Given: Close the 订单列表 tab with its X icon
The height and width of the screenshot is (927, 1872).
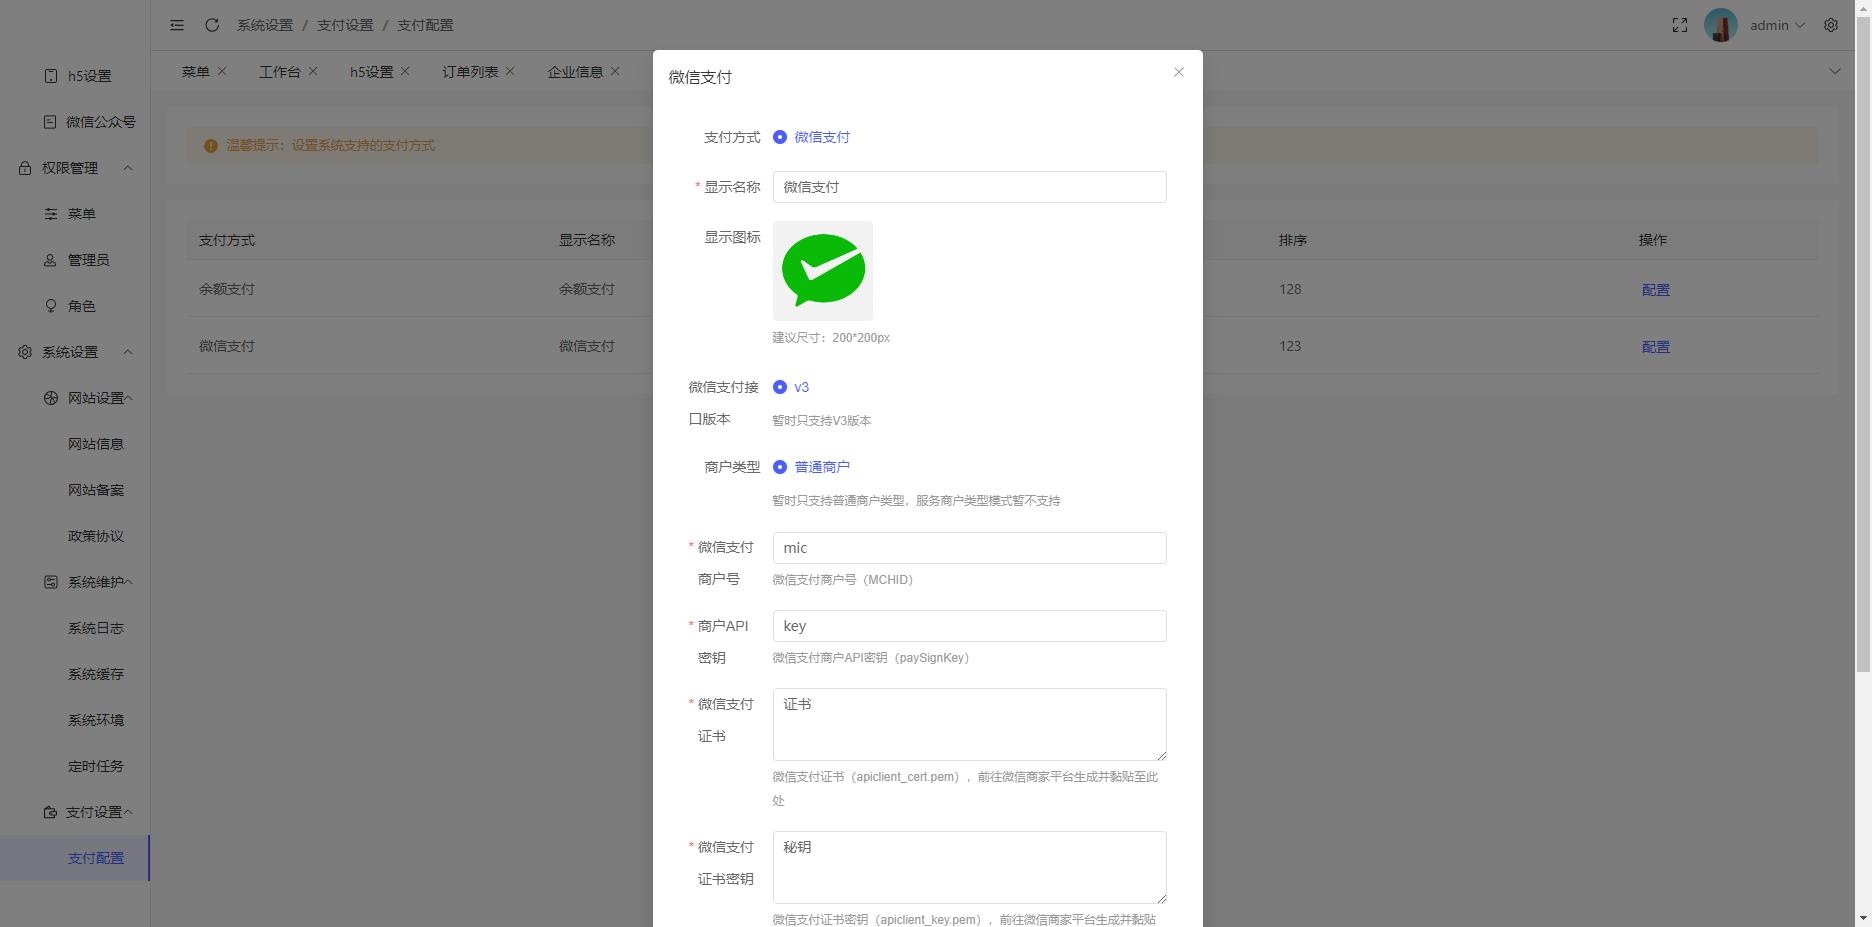Looking at the screenshot, I should tap(510, 71).
